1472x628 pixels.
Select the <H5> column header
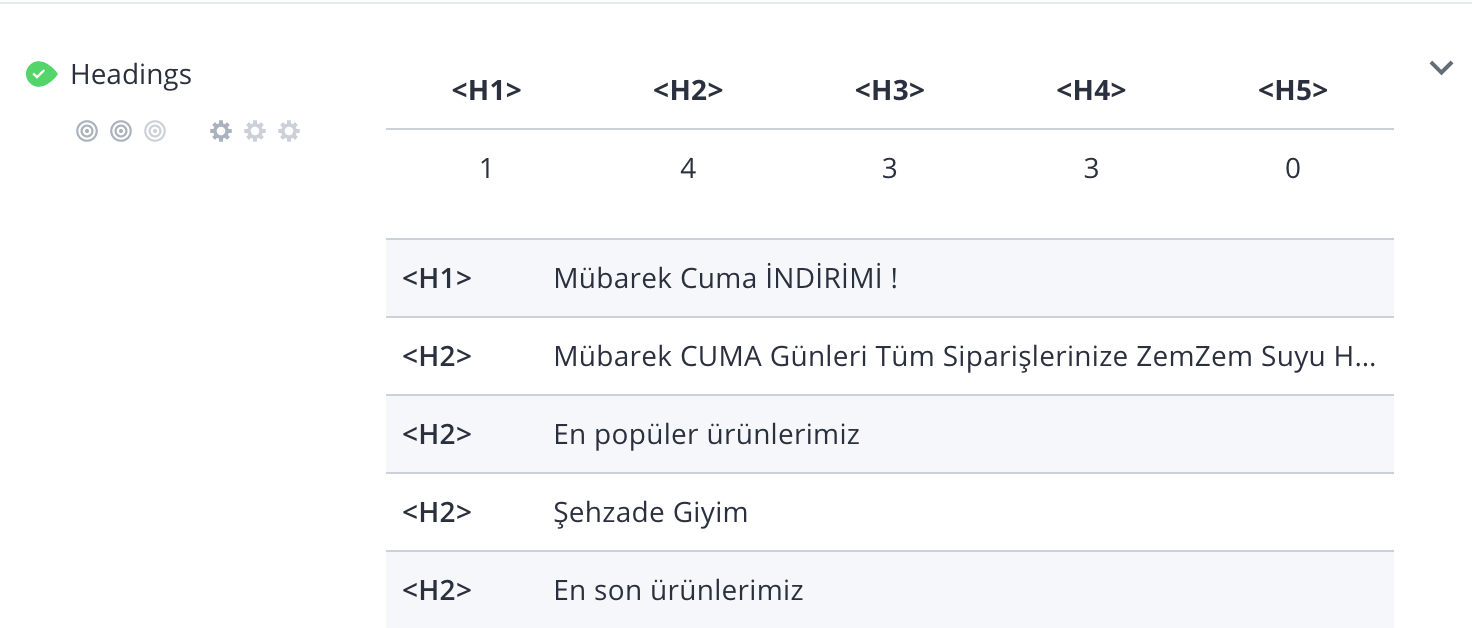click(1293, 90)
